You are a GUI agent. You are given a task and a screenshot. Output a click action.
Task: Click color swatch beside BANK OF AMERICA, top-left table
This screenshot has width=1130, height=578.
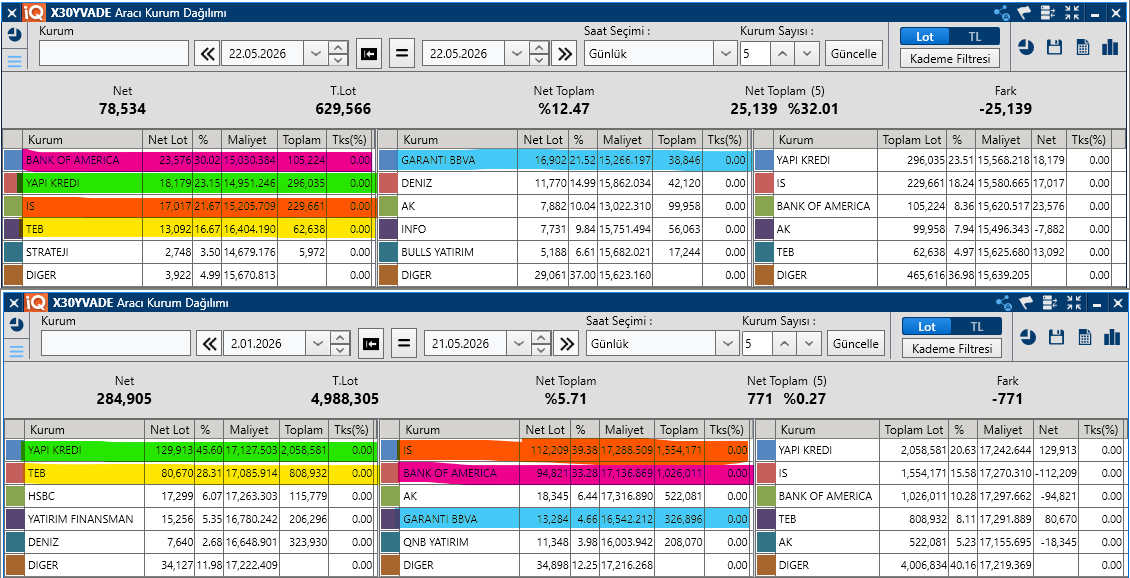pyautogui.click(x=13, y=160)
